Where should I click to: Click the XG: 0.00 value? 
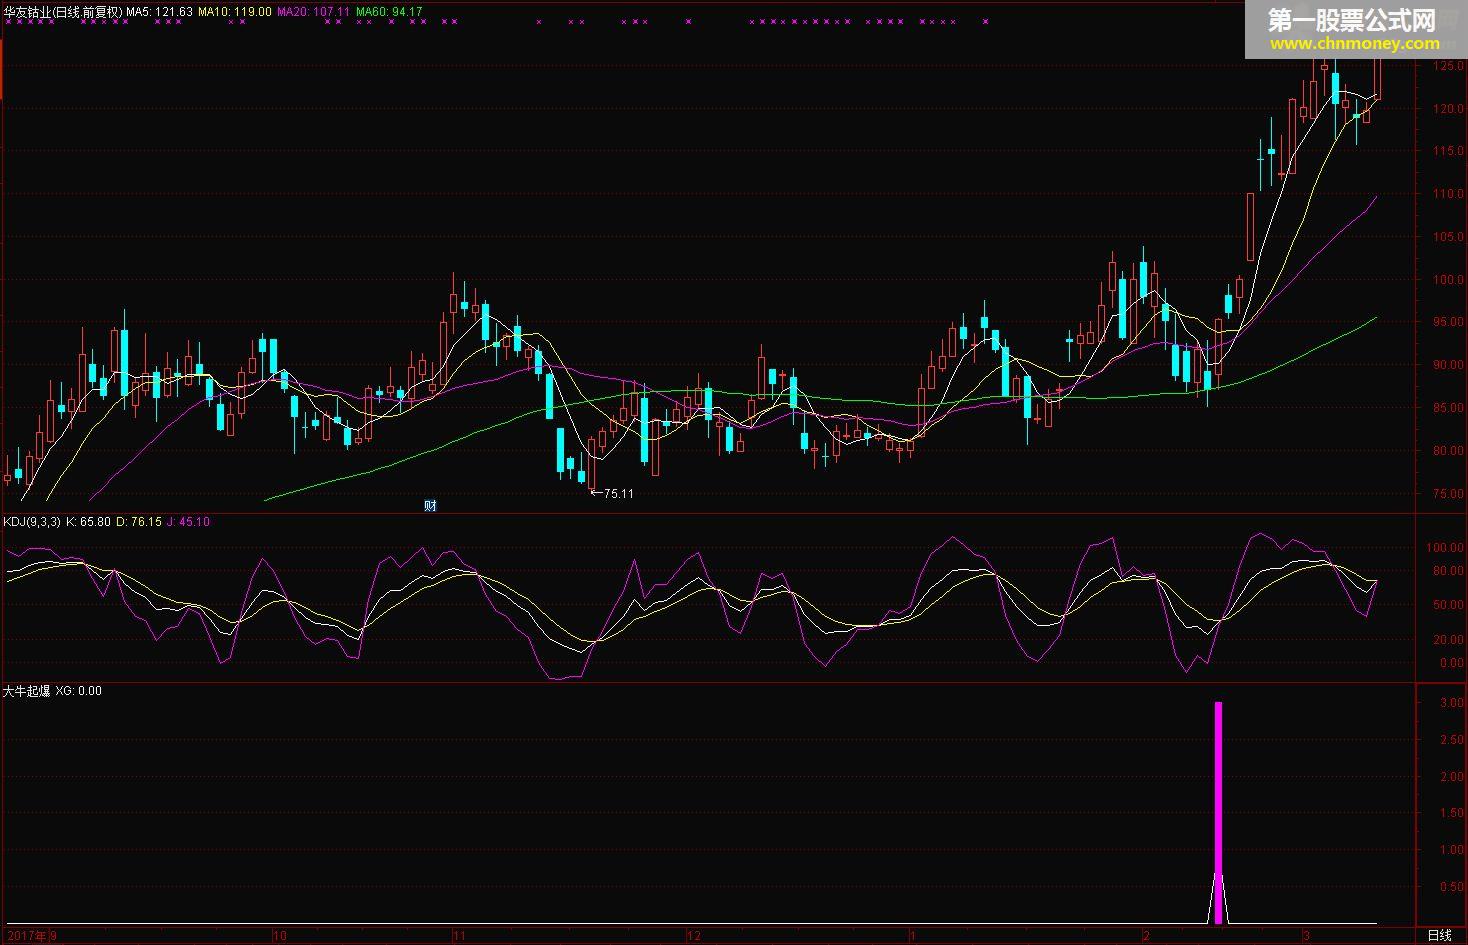78,691
